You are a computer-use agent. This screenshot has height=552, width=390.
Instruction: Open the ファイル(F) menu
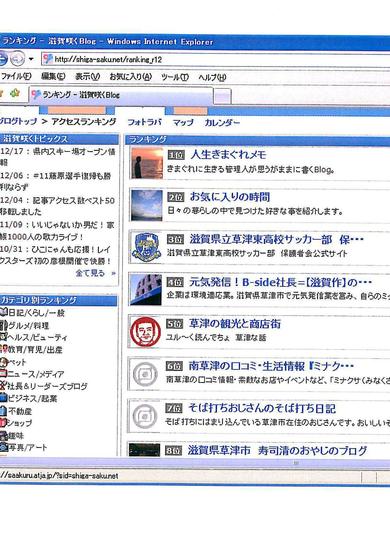coord(16,76)
